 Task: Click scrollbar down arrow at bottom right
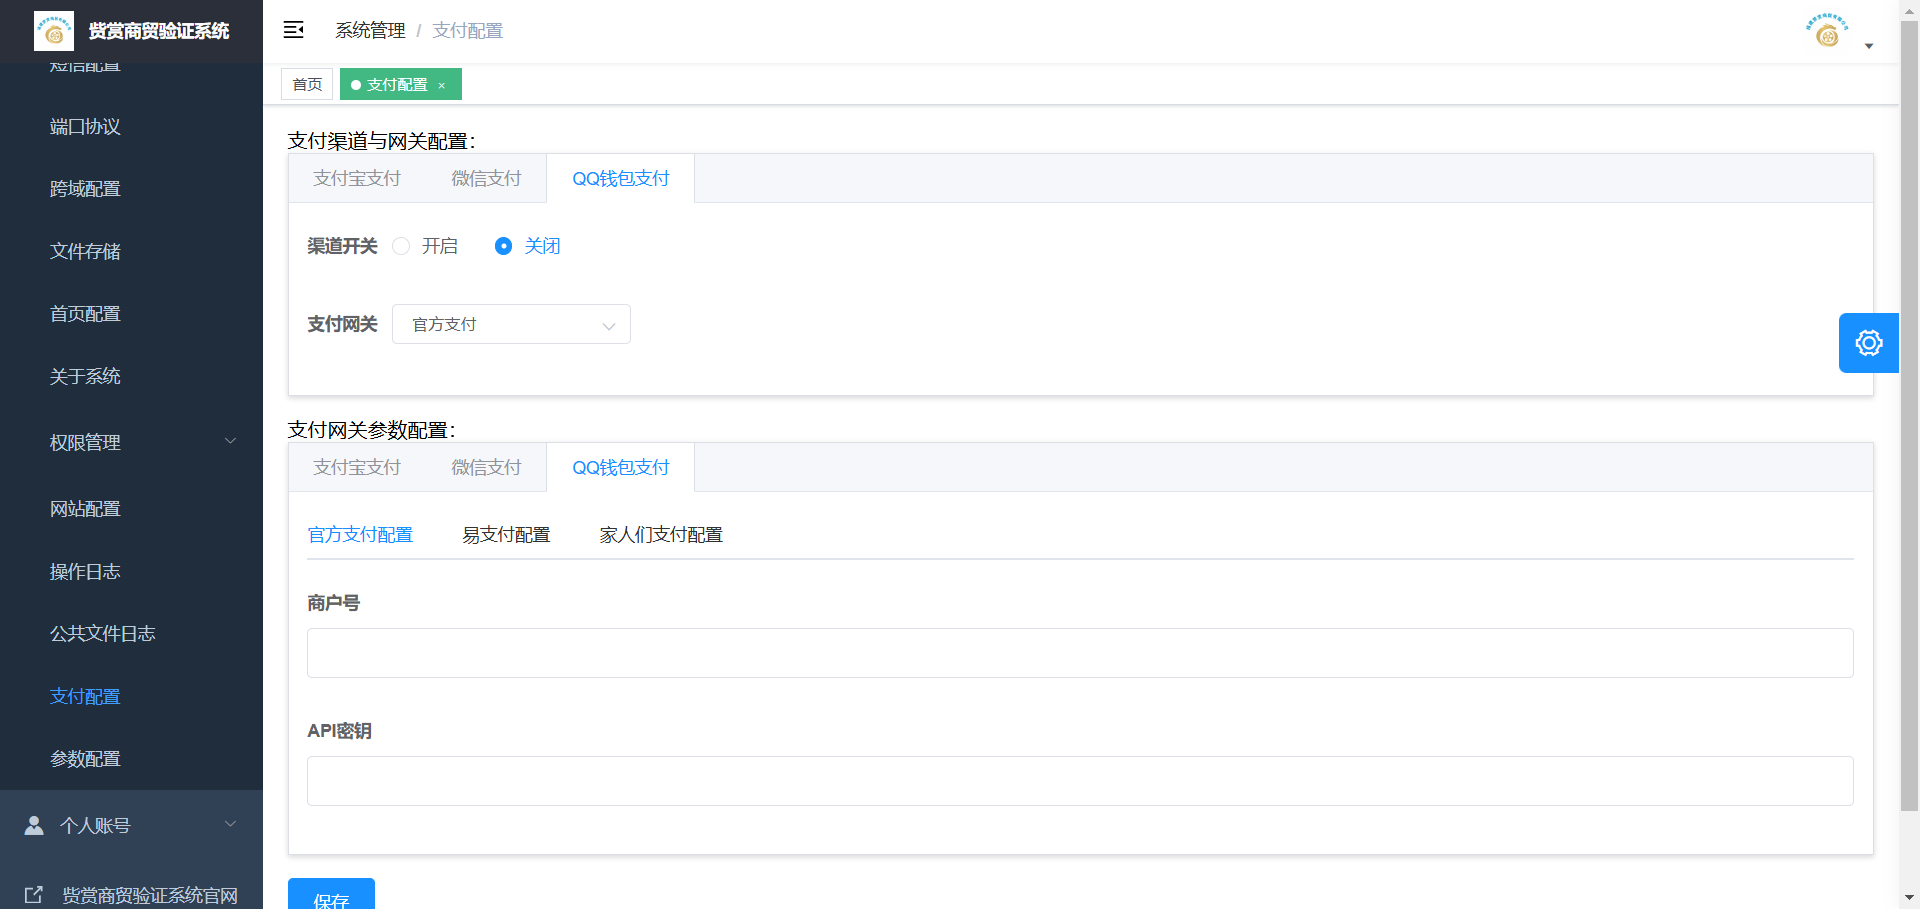[x=1909, y=898]
